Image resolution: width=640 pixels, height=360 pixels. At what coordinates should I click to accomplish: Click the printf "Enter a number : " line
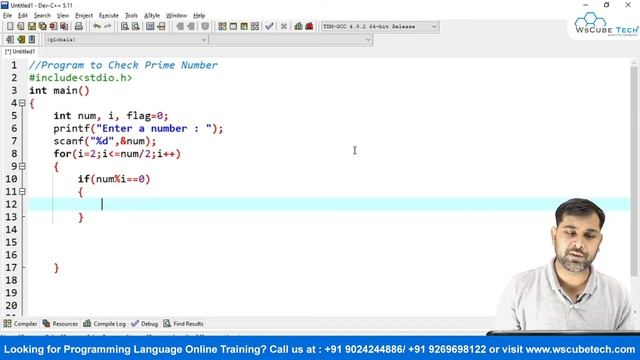138,128
